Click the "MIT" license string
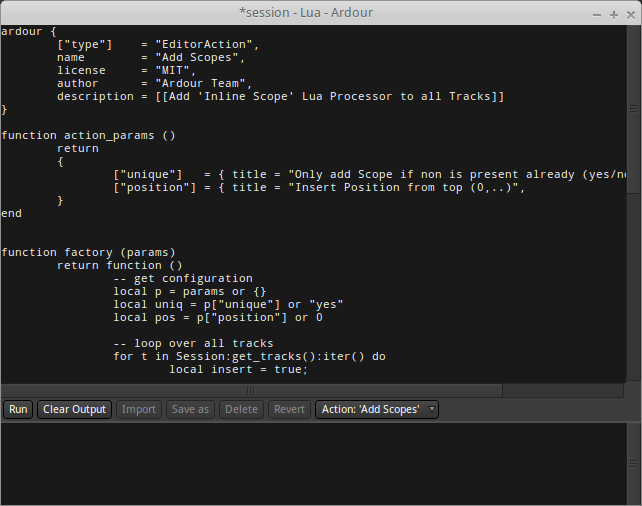The height and width of the screenshot is (506, 642). 172,70
